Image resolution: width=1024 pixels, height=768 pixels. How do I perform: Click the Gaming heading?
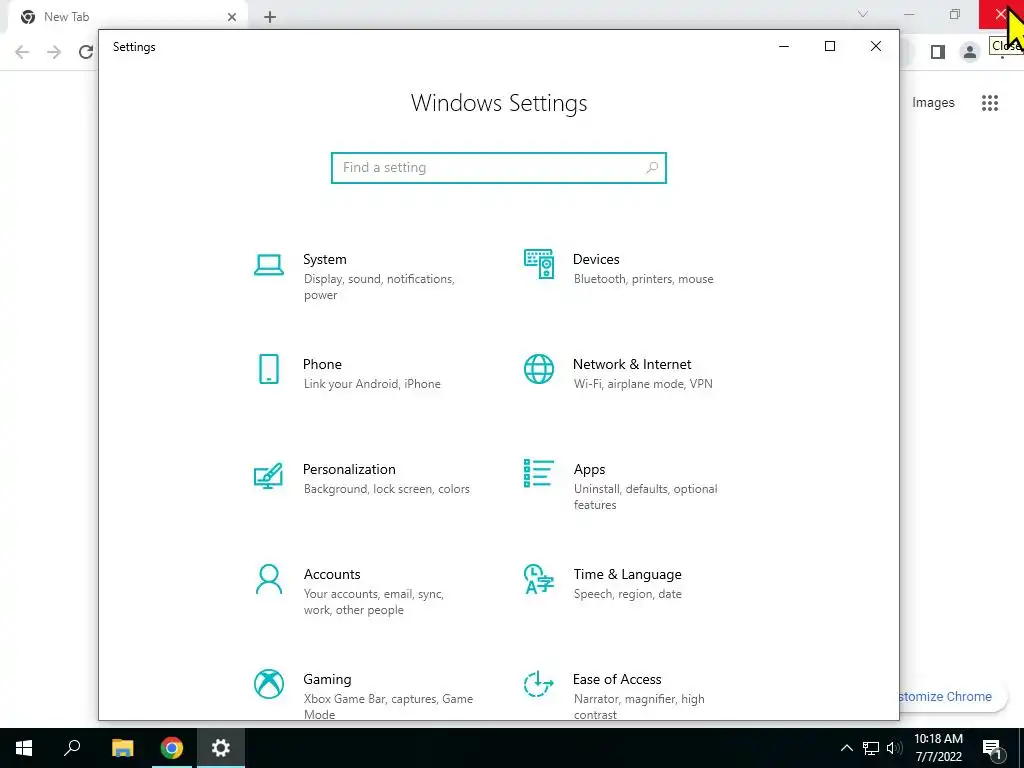pyautogui.click(x=327, y=679)
